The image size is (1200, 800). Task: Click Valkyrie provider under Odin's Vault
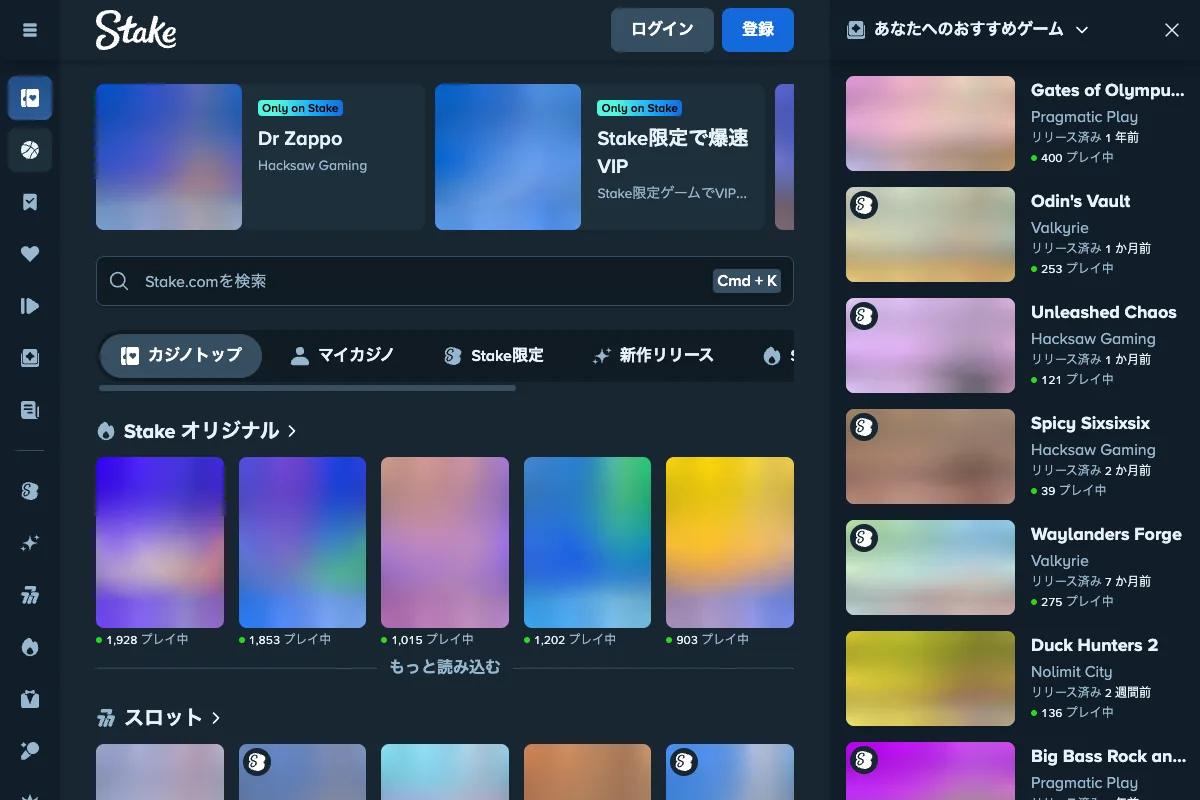[1060, 228]
